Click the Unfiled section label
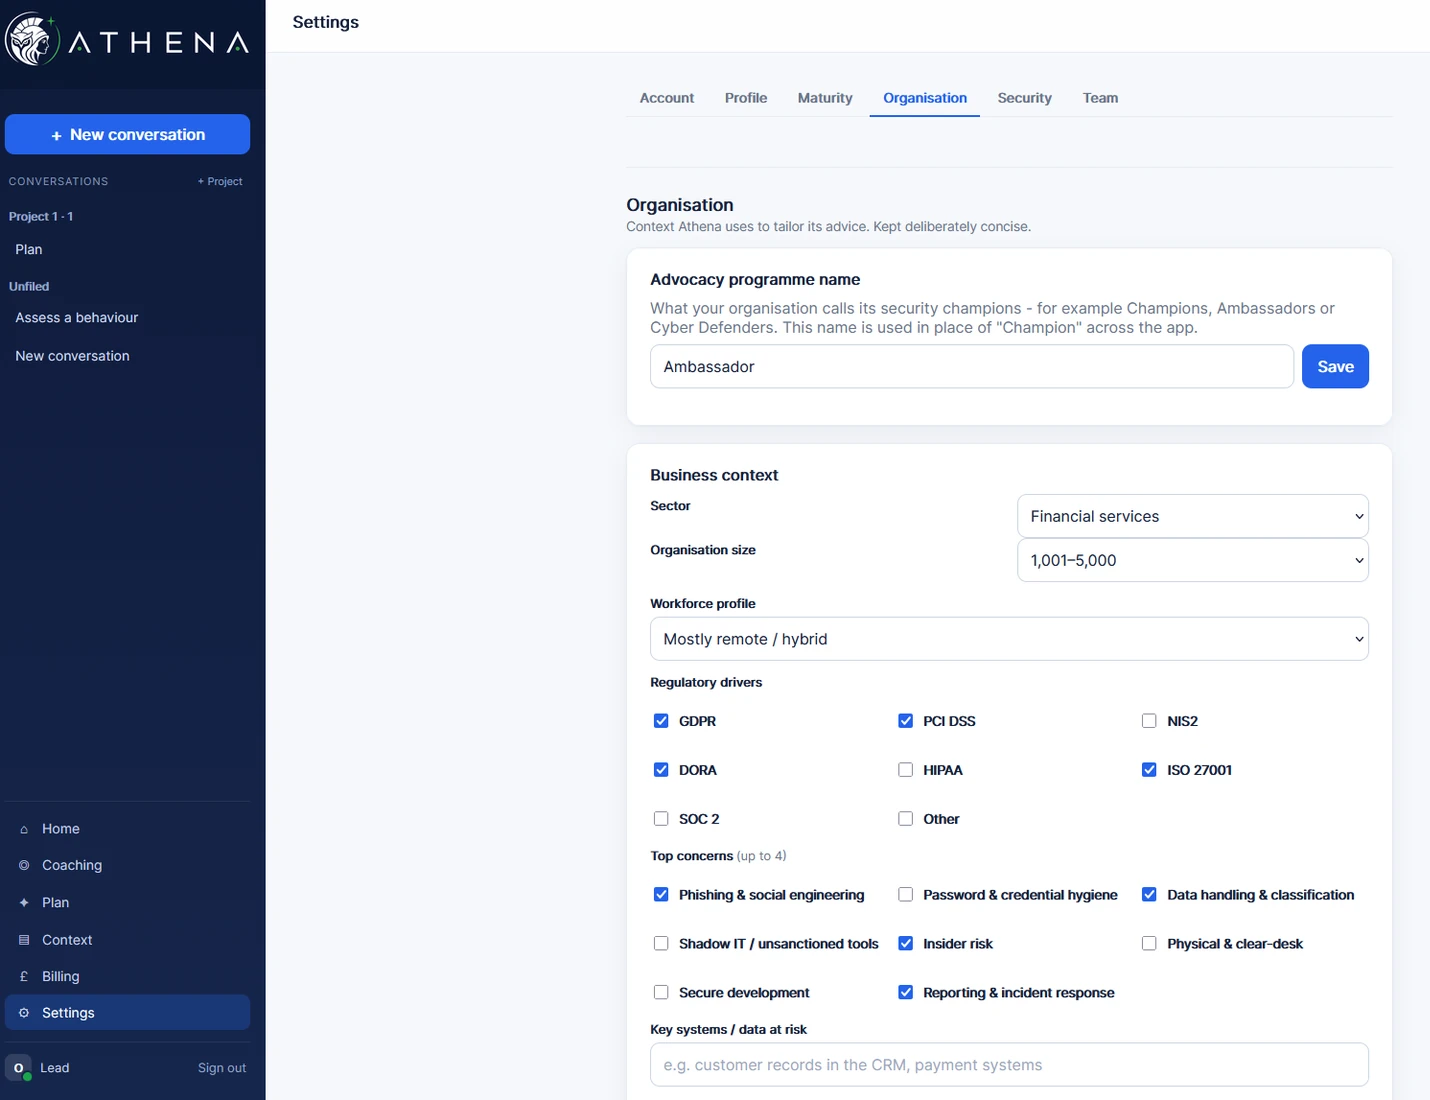The image size is (1430, 1100). [x=29, y=286]
